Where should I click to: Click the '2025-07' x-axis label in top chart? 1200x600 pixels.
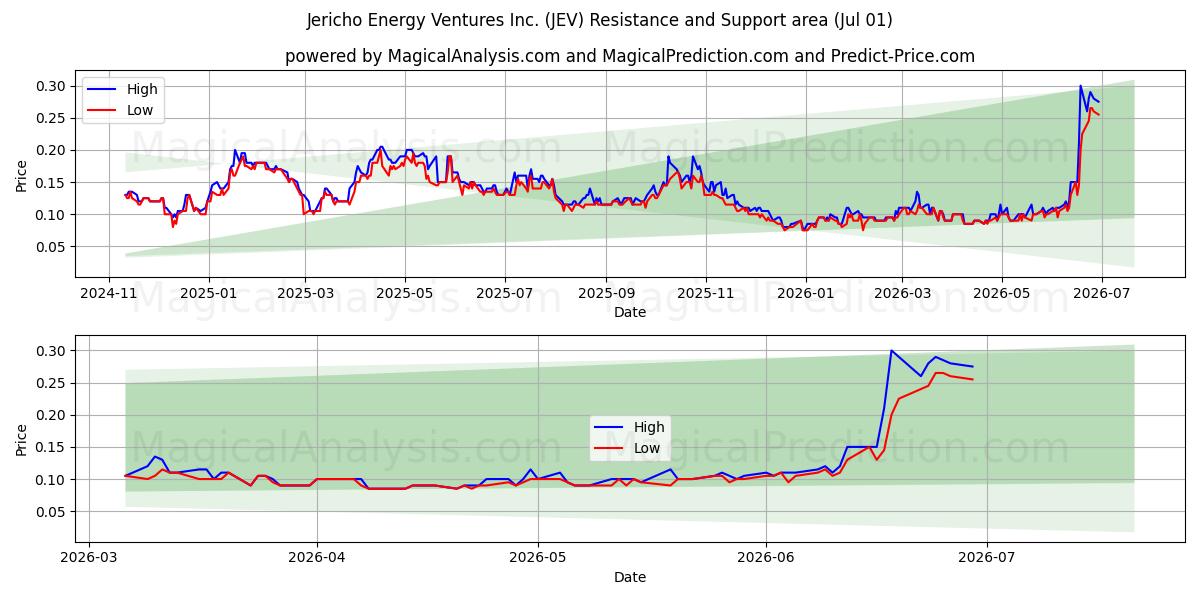[x=504, y=294]
